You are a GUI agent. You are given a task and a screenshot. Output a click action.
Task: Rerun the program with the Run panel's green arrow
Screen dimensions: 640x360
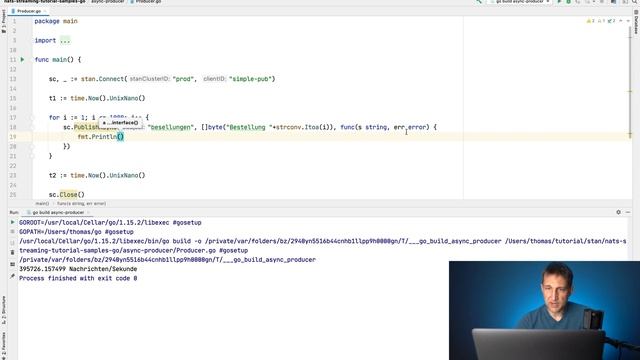[x=12, y=222]
